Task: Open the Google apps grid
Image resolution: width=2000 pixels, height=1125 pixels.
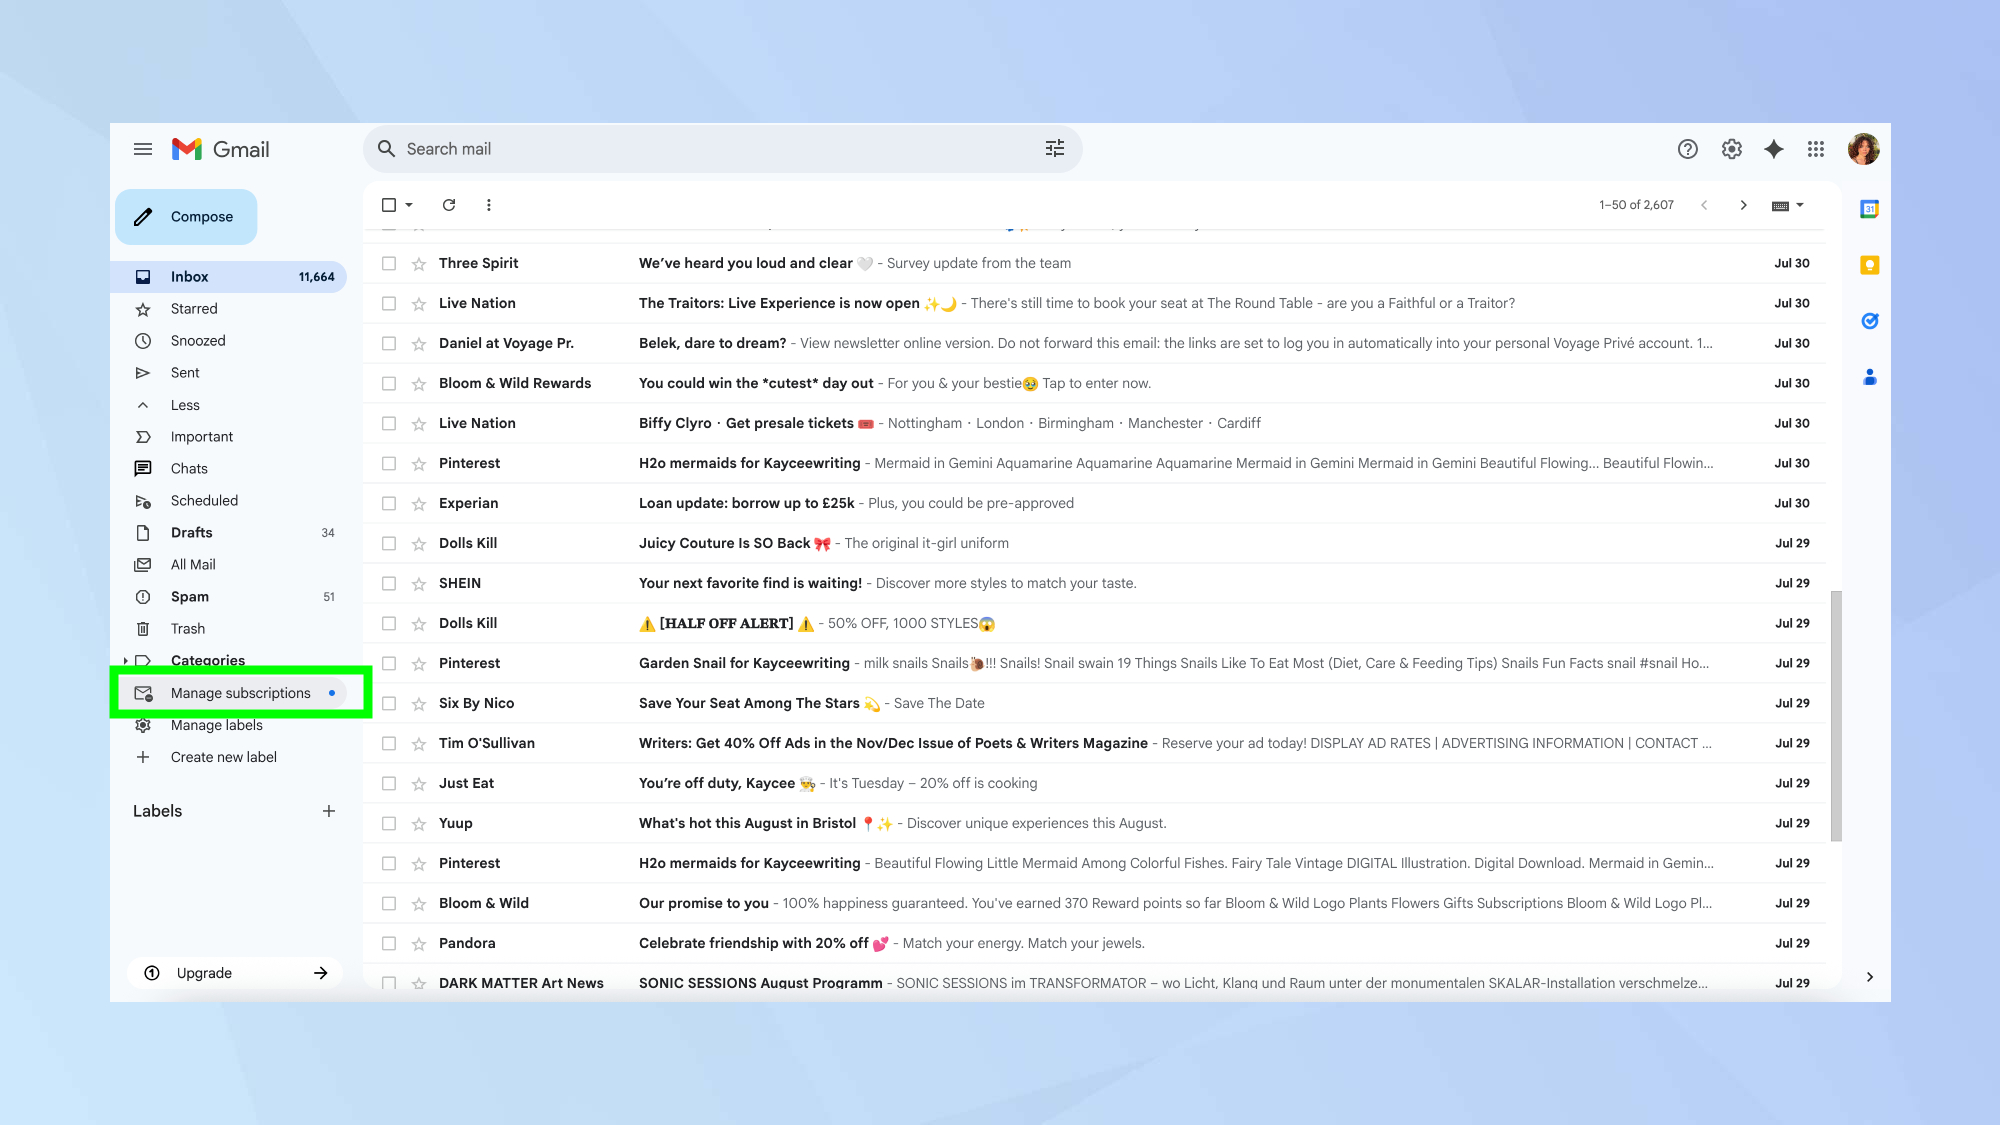Action: [1816, 148]
